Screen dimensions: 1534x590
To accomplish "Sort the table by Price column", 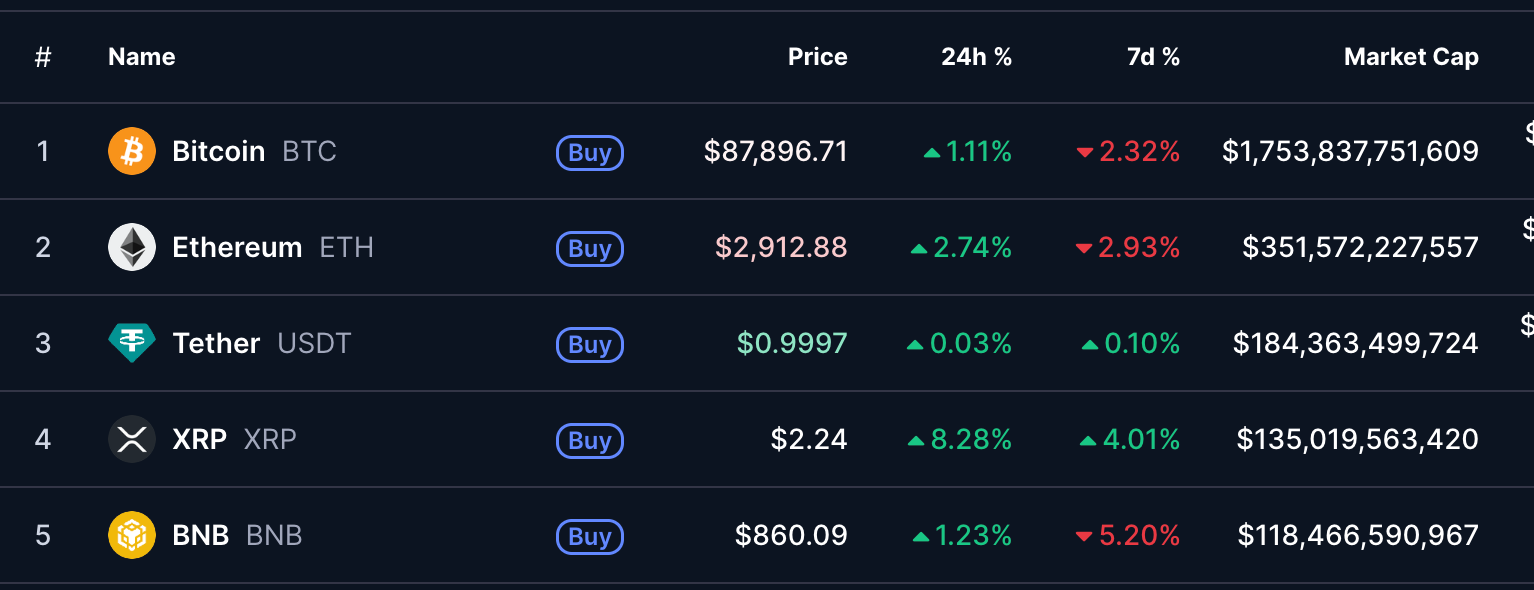I will click(817, 57).
